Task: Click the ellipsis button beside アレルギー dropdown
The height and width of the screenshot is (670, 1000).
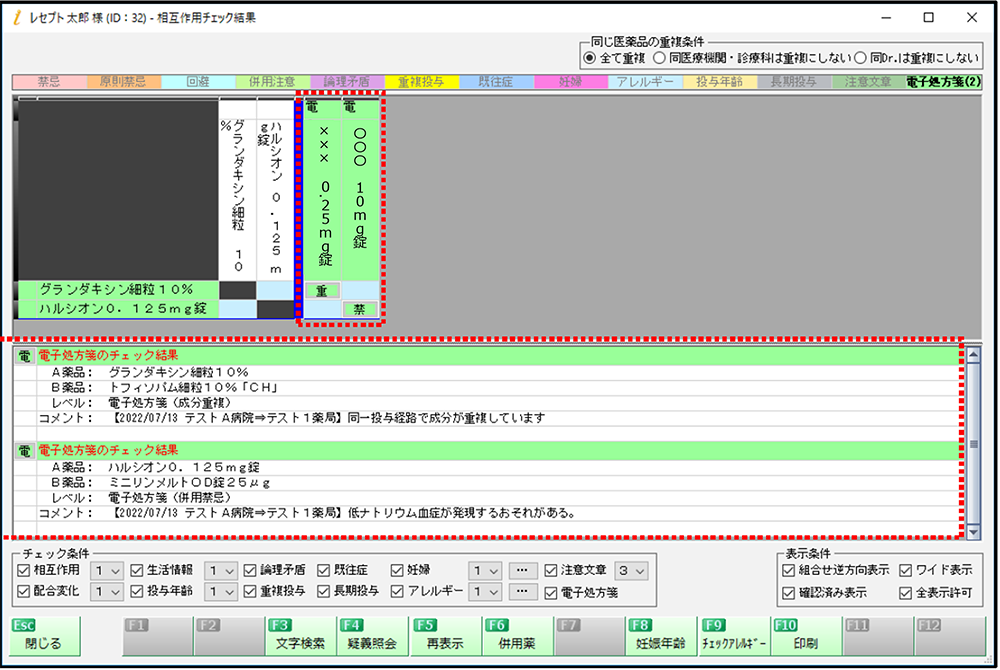Action: point(522,592)
